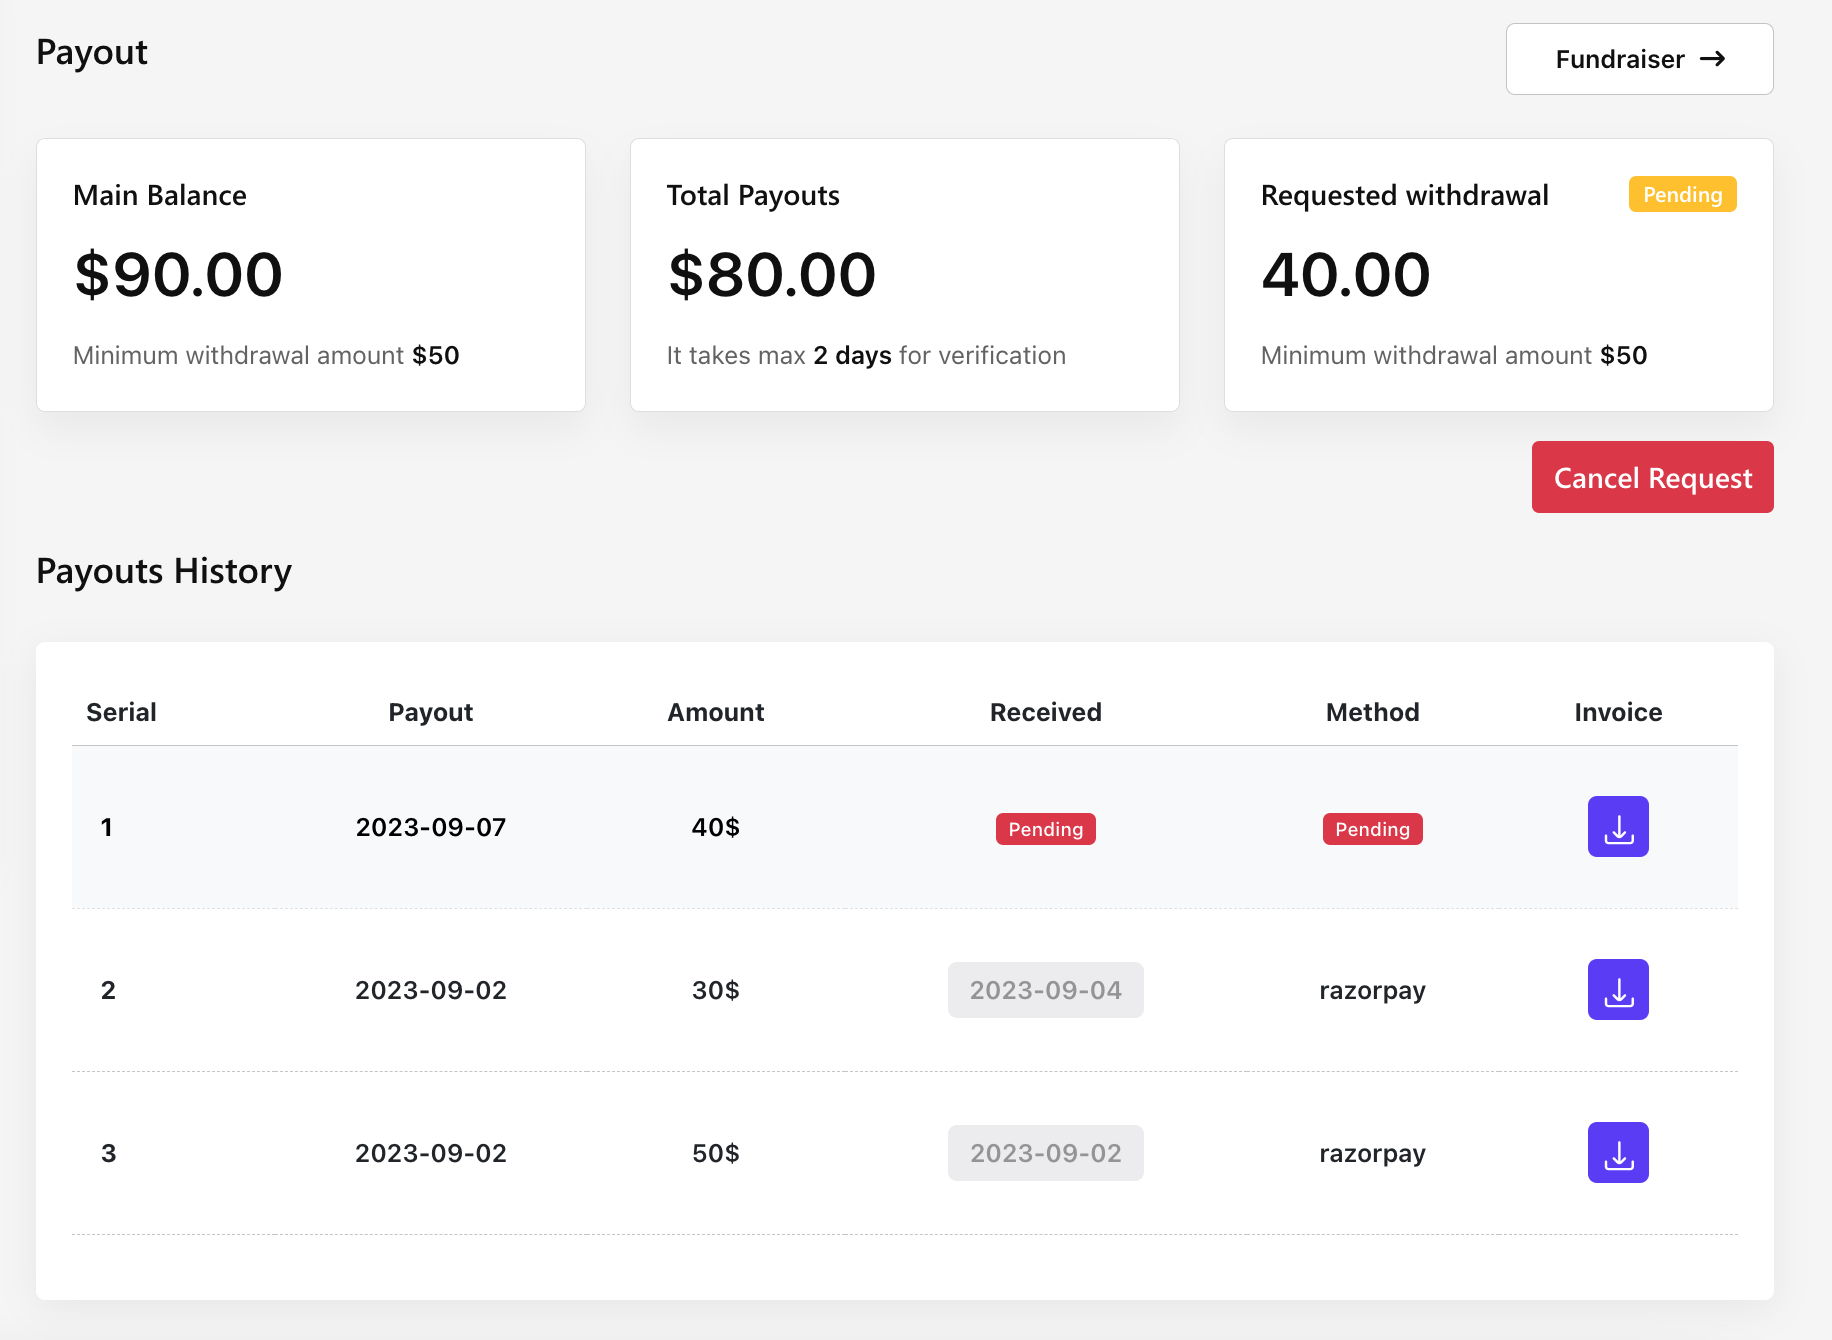Click the Requested withdrawal 40.00 amount
The height and width of the screenshot is (1340, 1832).
[1346, 275]
